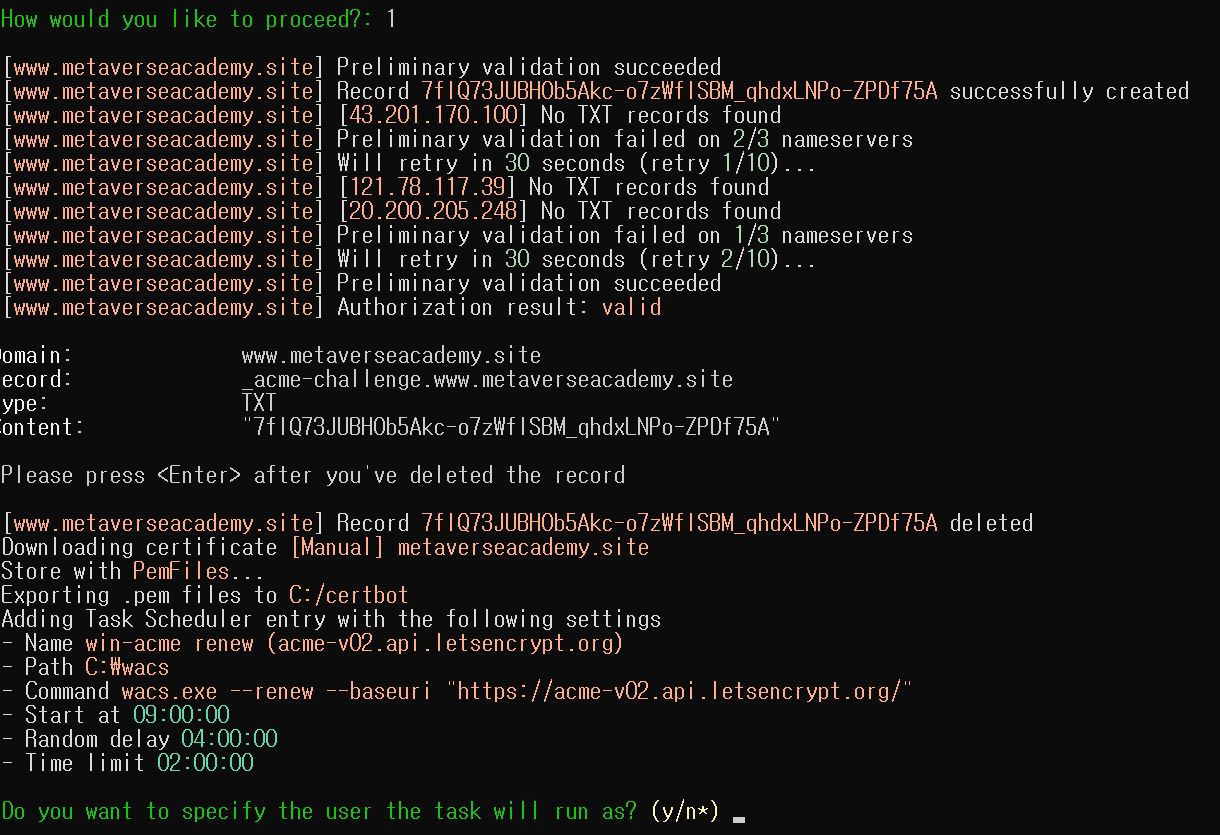This screenshot has width=1220, height=835.
Task: Click the blinking cursor after the y/n prompt
Action: (x=738, y=820)
